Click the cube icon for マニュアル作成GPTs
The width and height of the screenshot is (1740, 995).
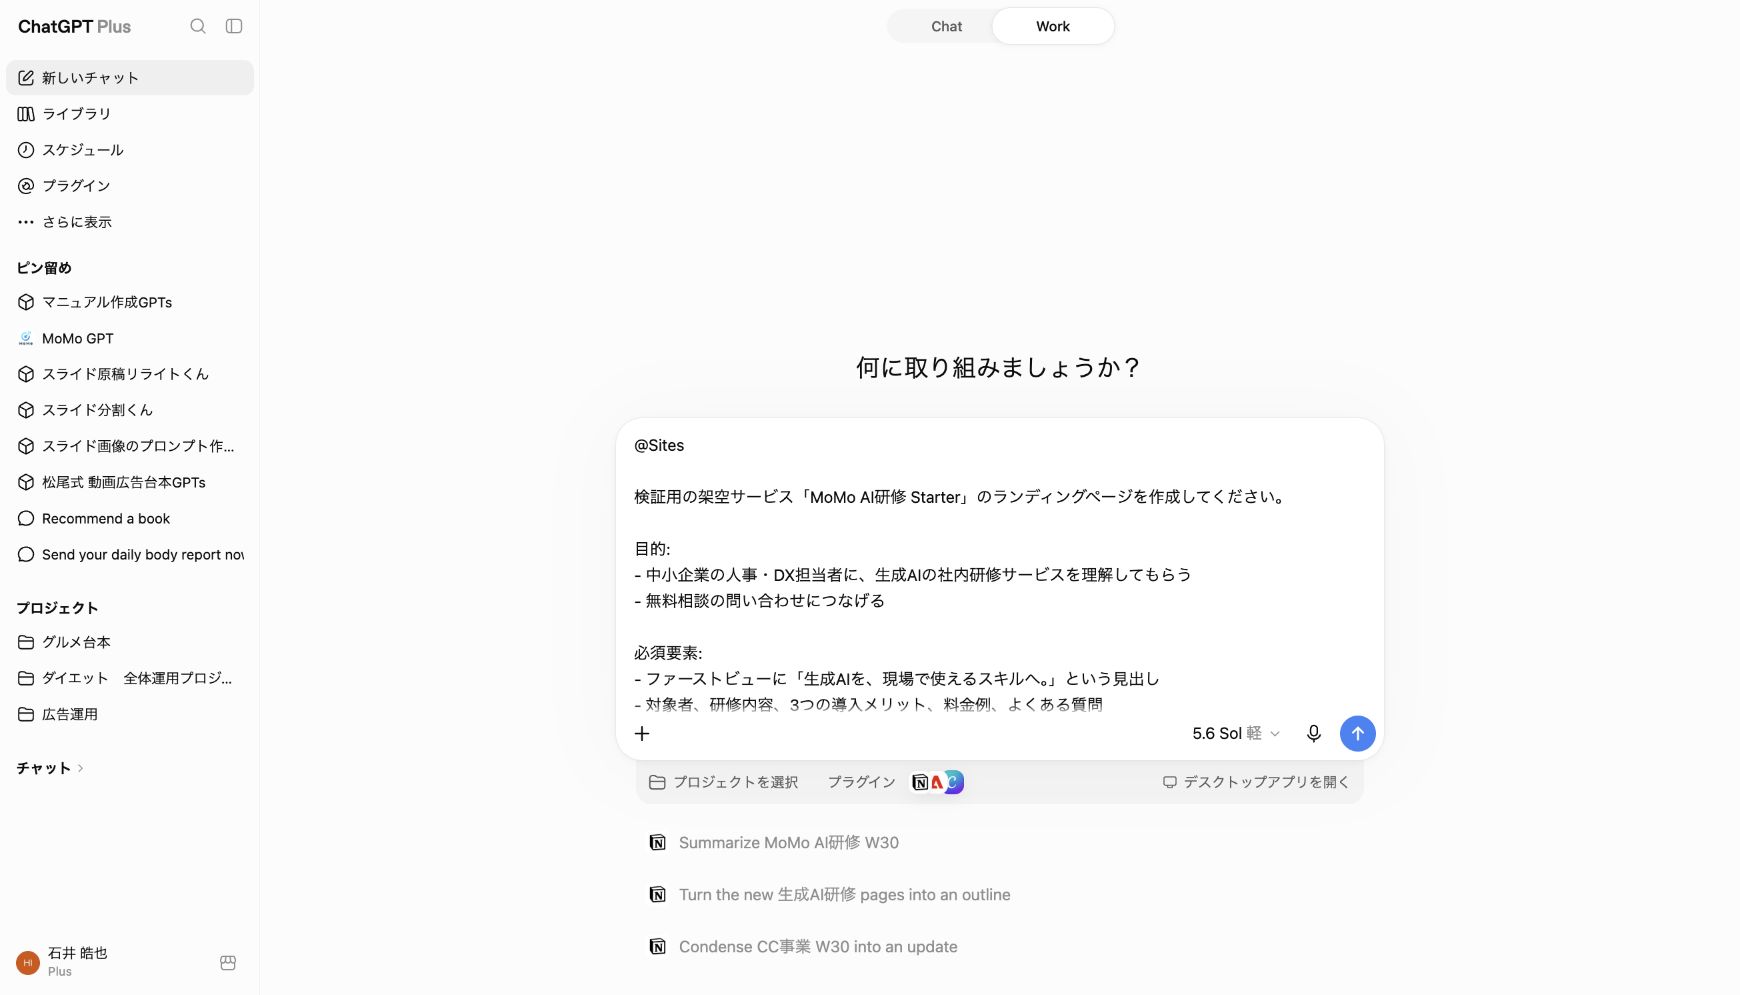tap(26, 302)
